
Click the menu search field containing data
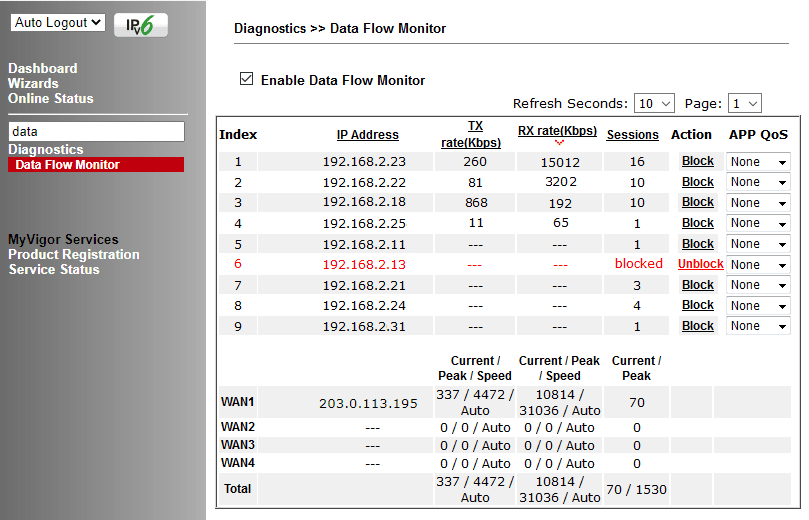(97, 131)
